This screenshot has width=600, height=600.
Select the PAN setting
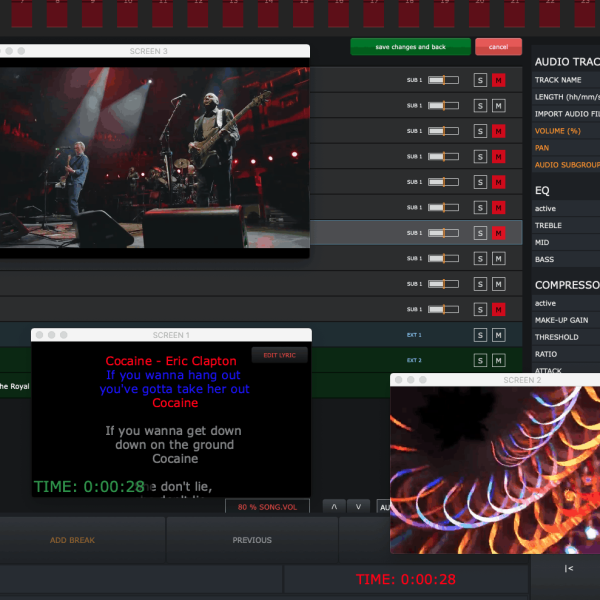tap(566, 148)
